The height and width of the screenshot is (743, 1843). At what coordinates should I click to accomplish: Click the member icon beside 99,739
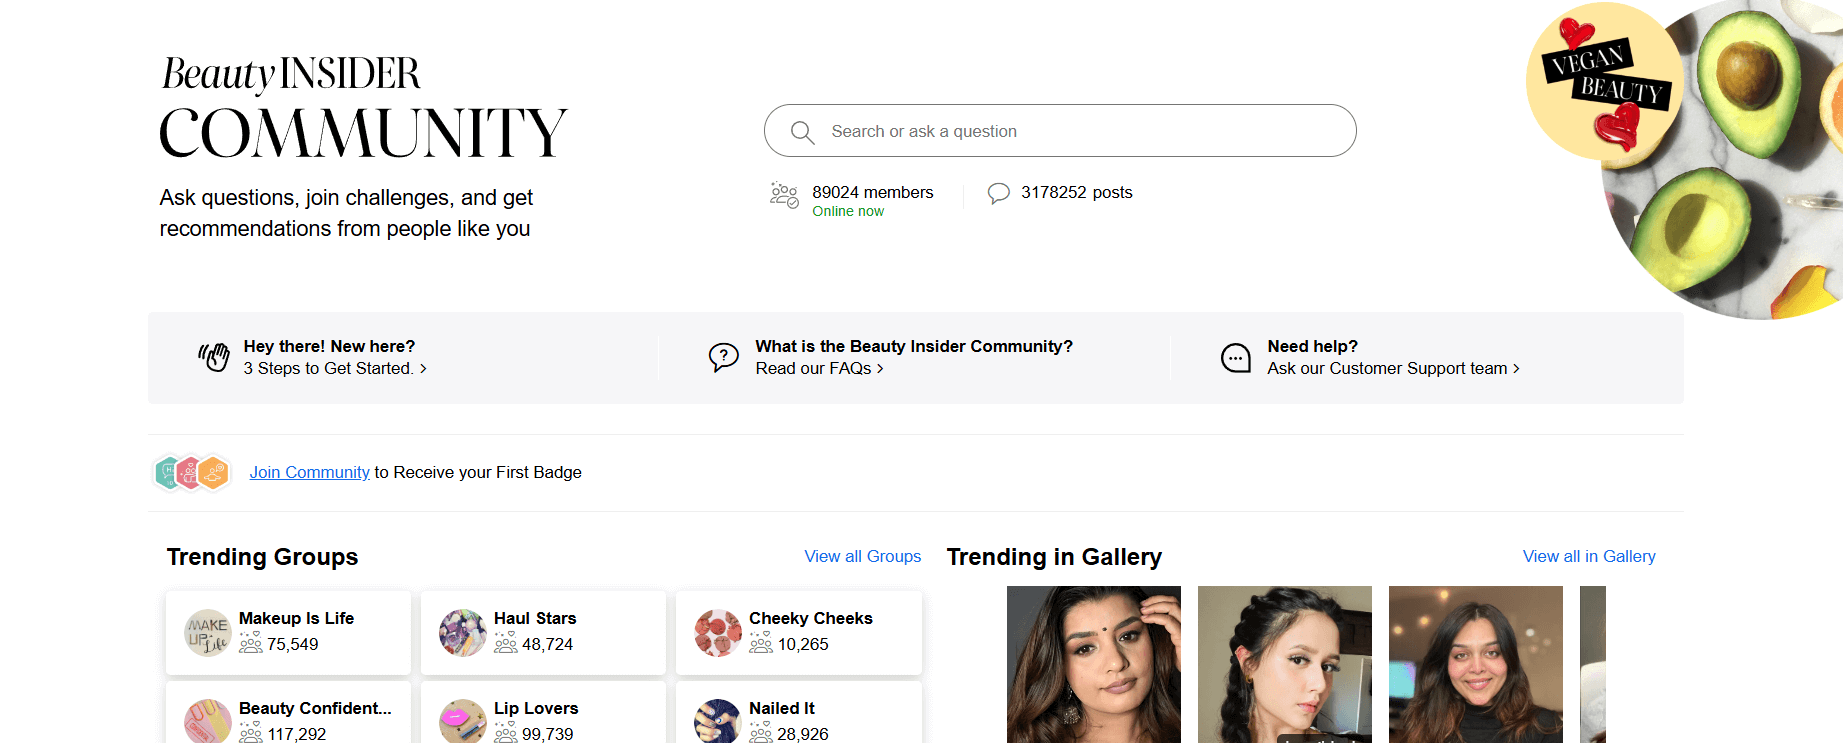click(505, 733)
